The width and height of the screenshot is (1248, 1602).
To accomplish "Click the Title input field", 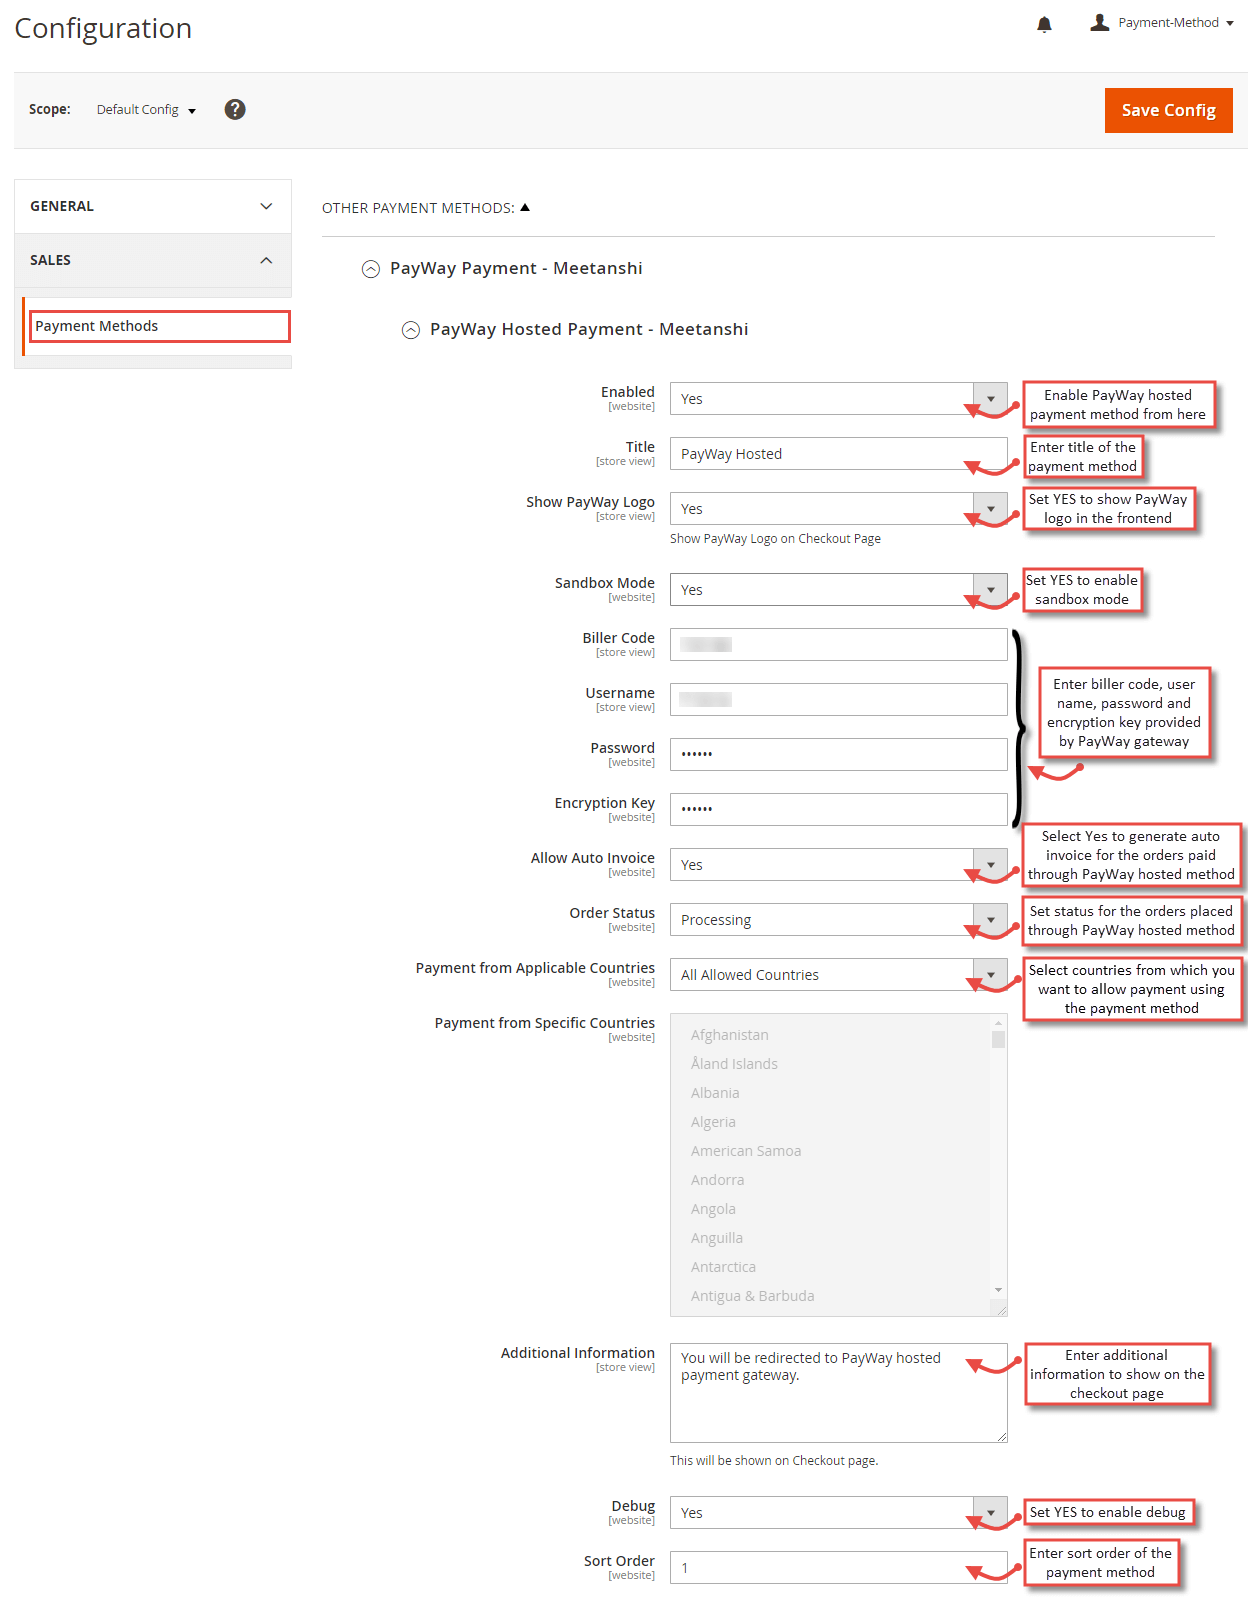I will (838, 454).
